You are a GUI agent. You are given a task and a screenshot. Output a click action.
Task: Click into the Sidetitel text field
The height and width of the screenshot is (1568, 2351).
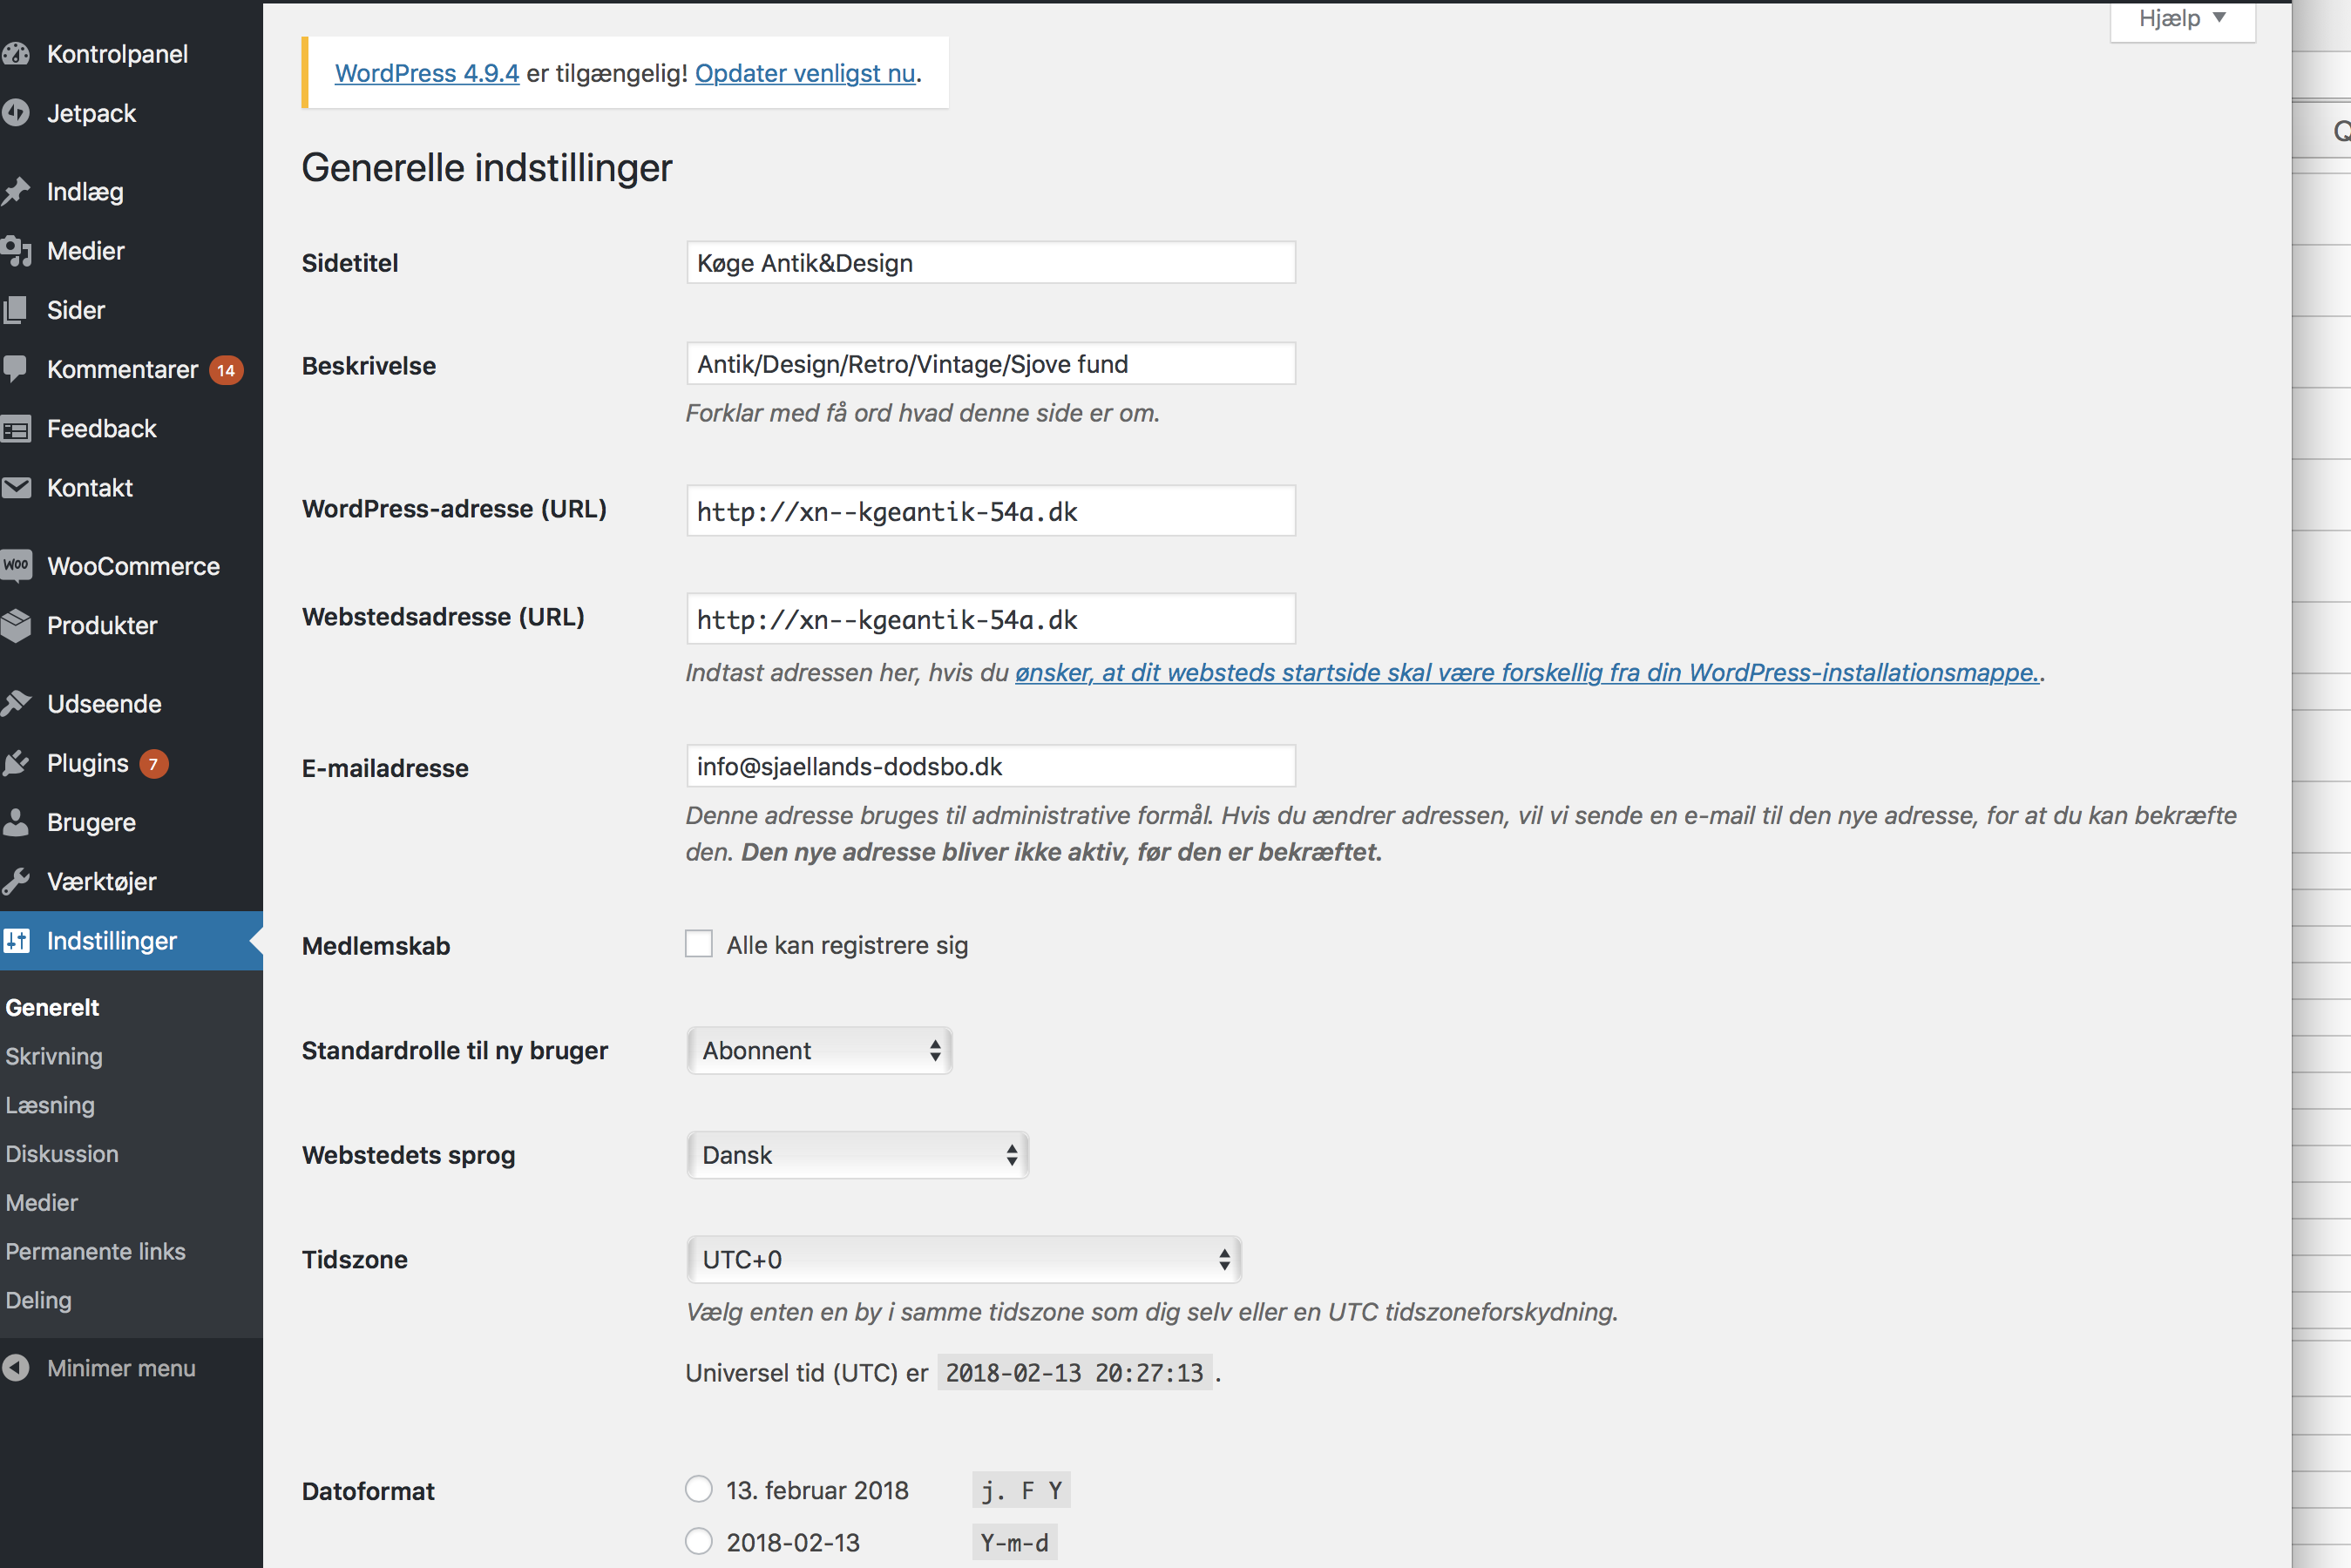tap(990, 263)
